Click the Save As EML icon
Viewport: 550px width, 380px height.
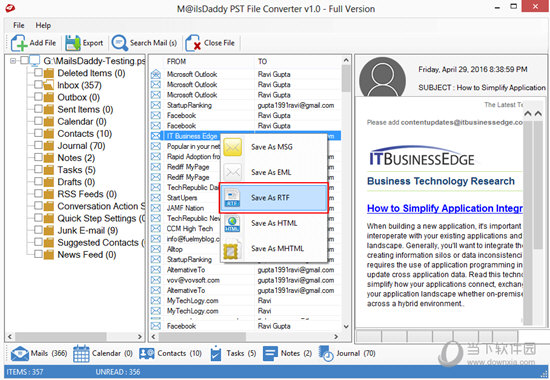point(233,172)
